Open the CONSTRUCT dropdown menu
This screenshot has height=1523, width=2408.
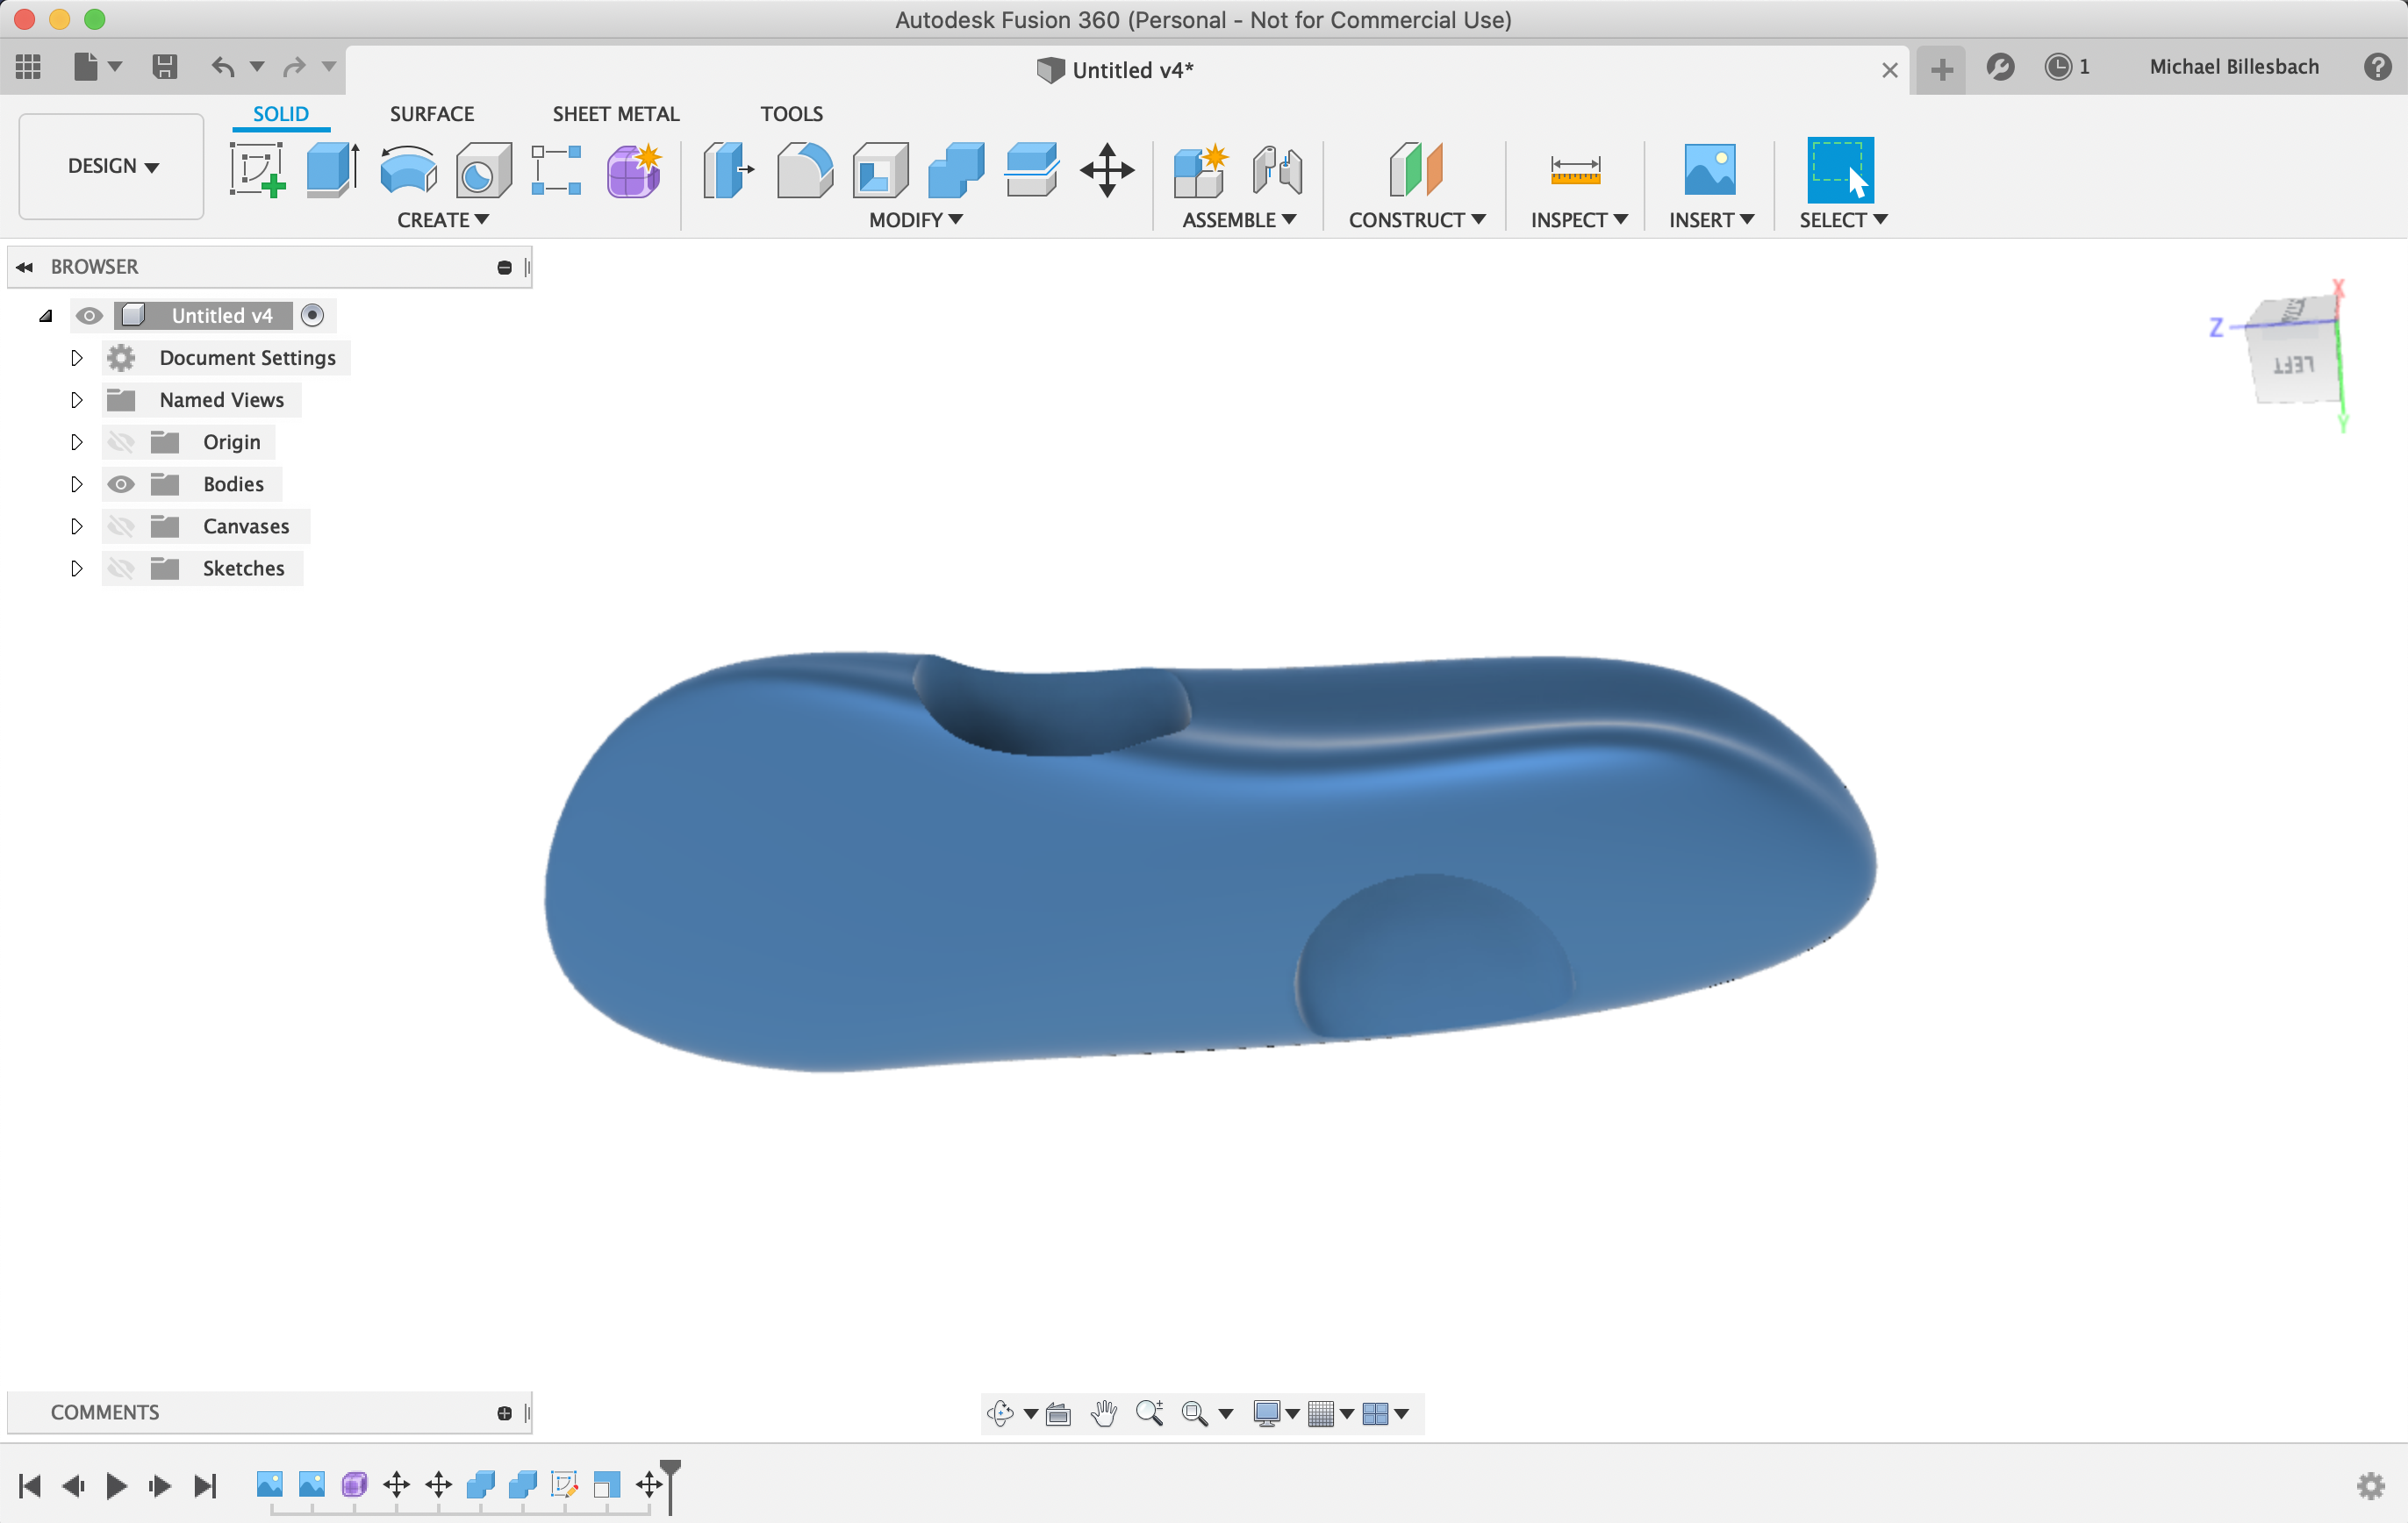coord(1416,220)
